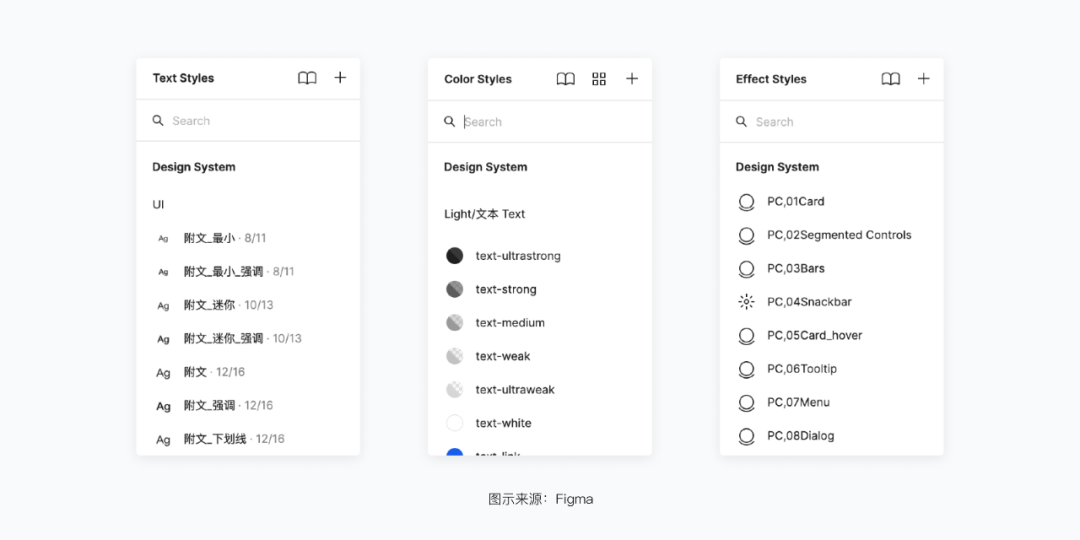Screen dimensions: 1080x540
Task: Click the blur sun icon beside PC,04Snackbar
Action: coord(746,302)
